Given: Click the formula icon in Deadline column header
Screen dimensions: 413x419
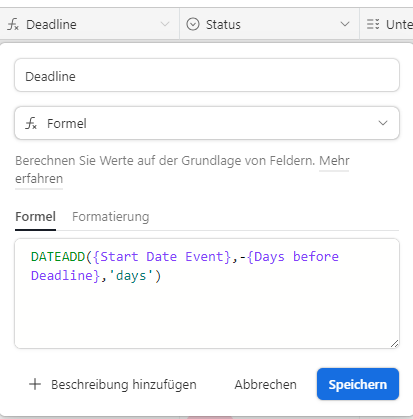Looking at the screenshot, I should 13,25.
